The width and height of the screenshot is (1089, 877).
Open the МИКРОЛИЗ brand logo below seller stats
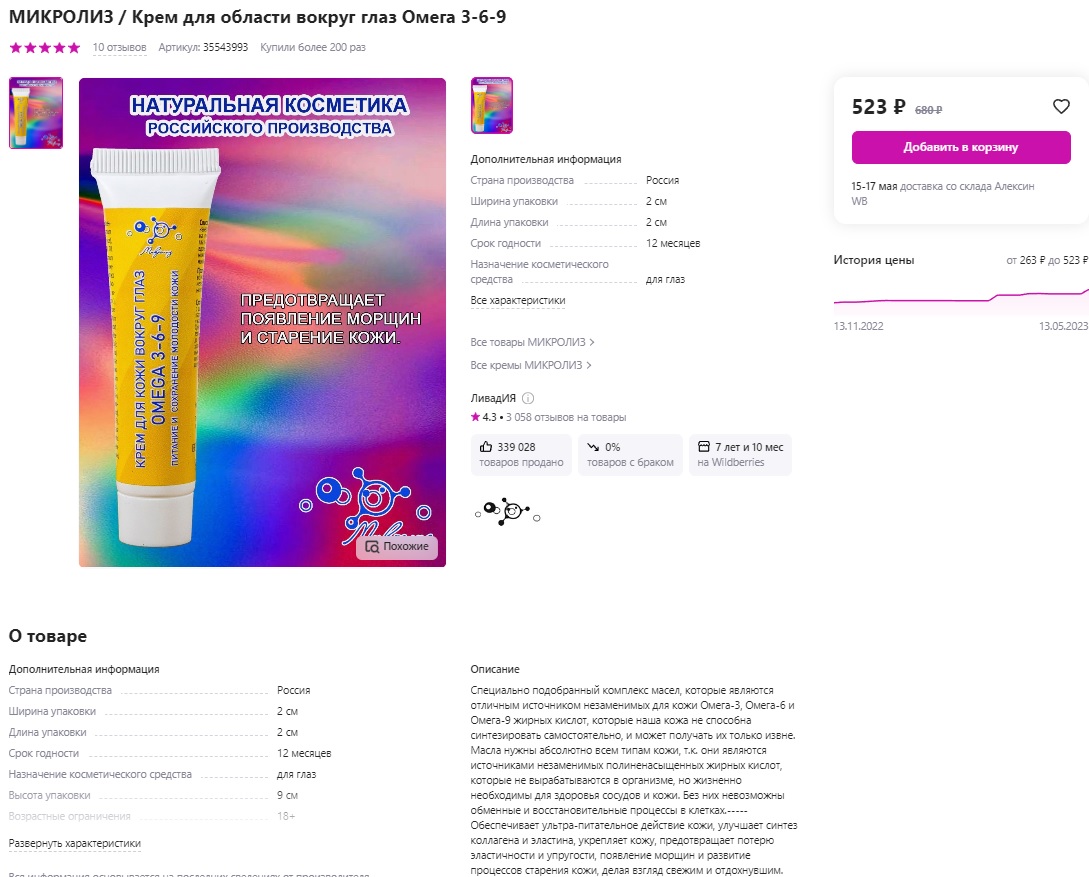[508, 512]
